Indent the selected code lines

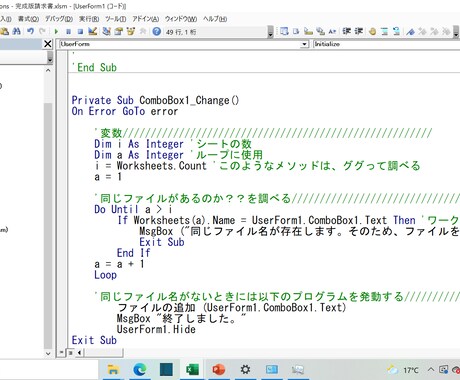pyautogui.click(x=347, y=31)
